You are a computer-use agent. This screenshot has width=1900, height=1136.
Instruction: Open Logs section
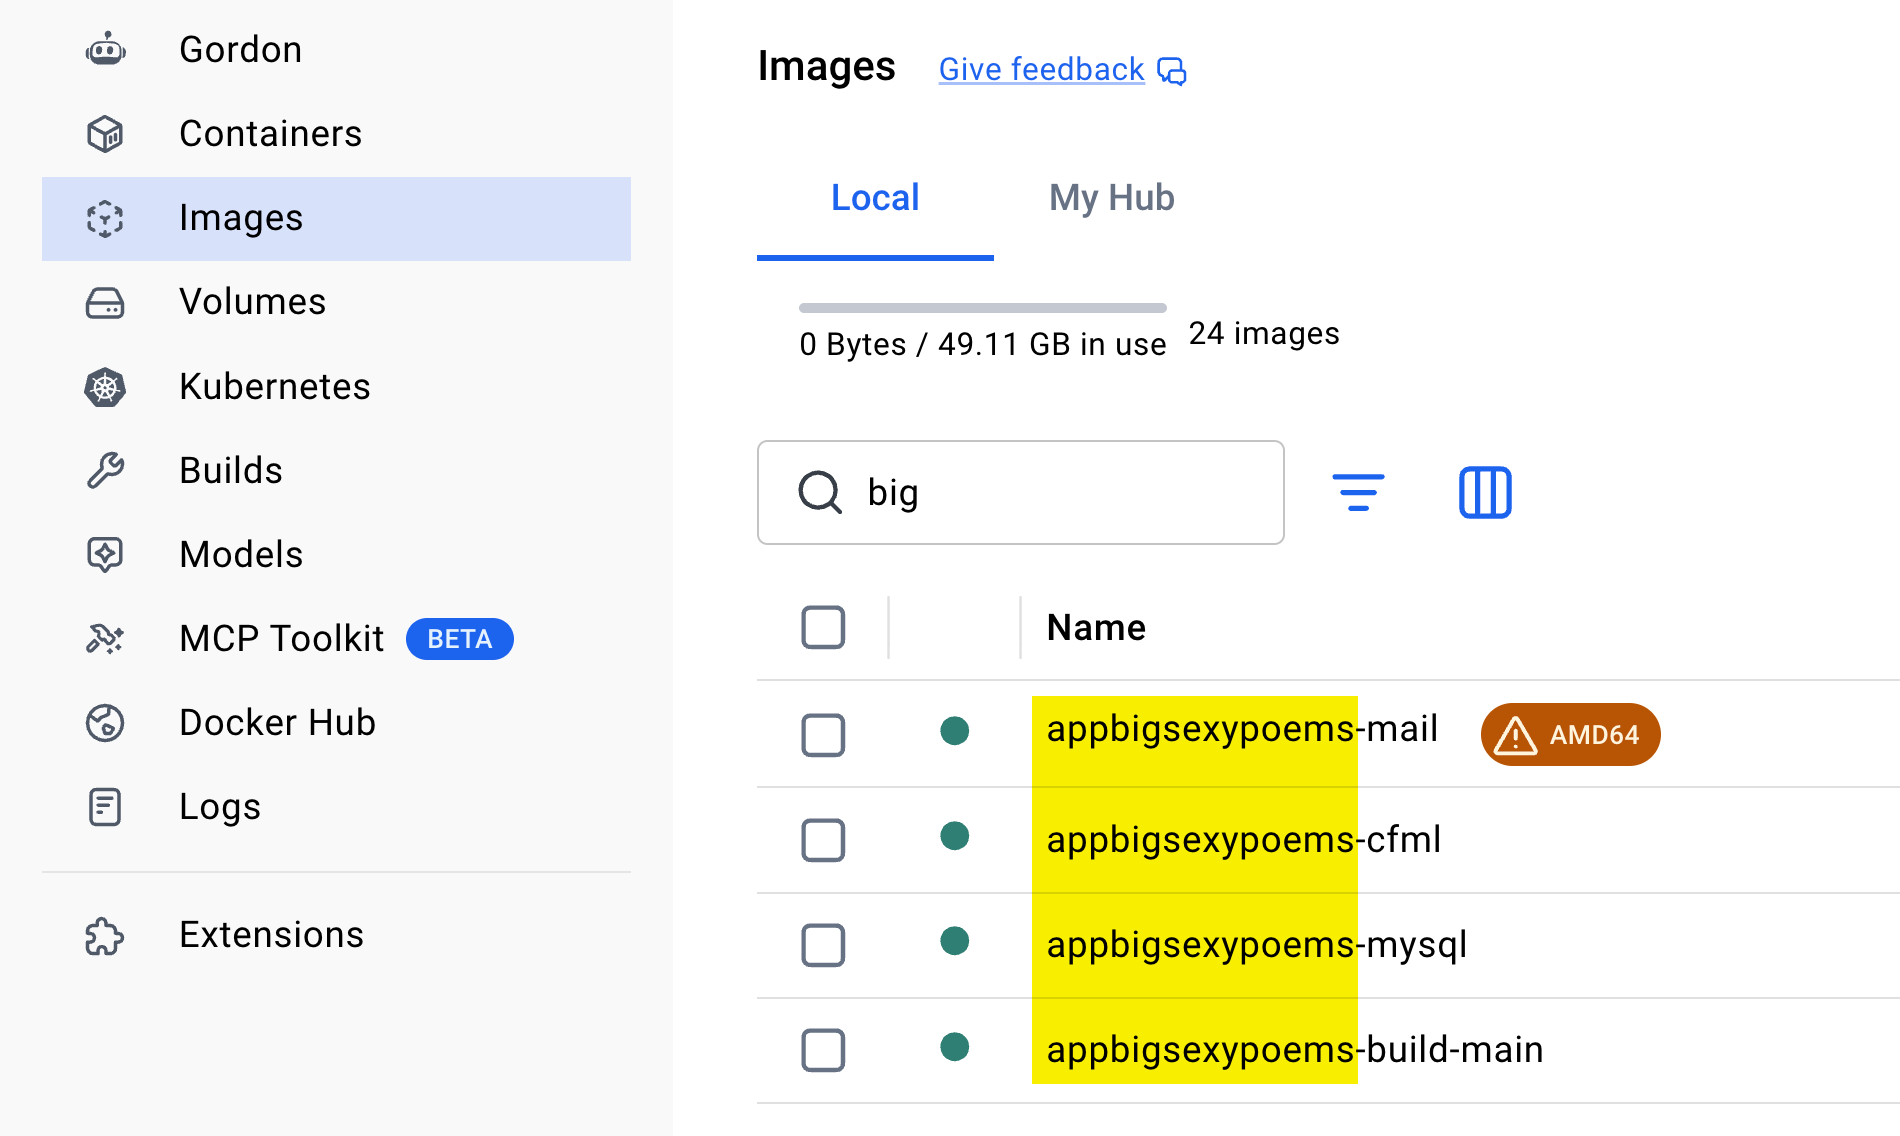tap(336, 806)
